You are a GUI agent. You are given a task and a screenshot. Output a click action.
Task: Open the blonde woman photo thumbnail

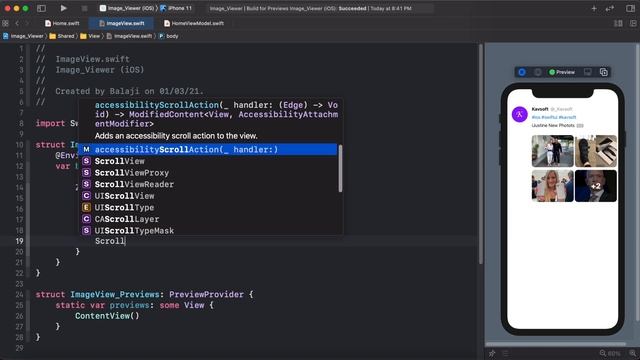point(552,186)
